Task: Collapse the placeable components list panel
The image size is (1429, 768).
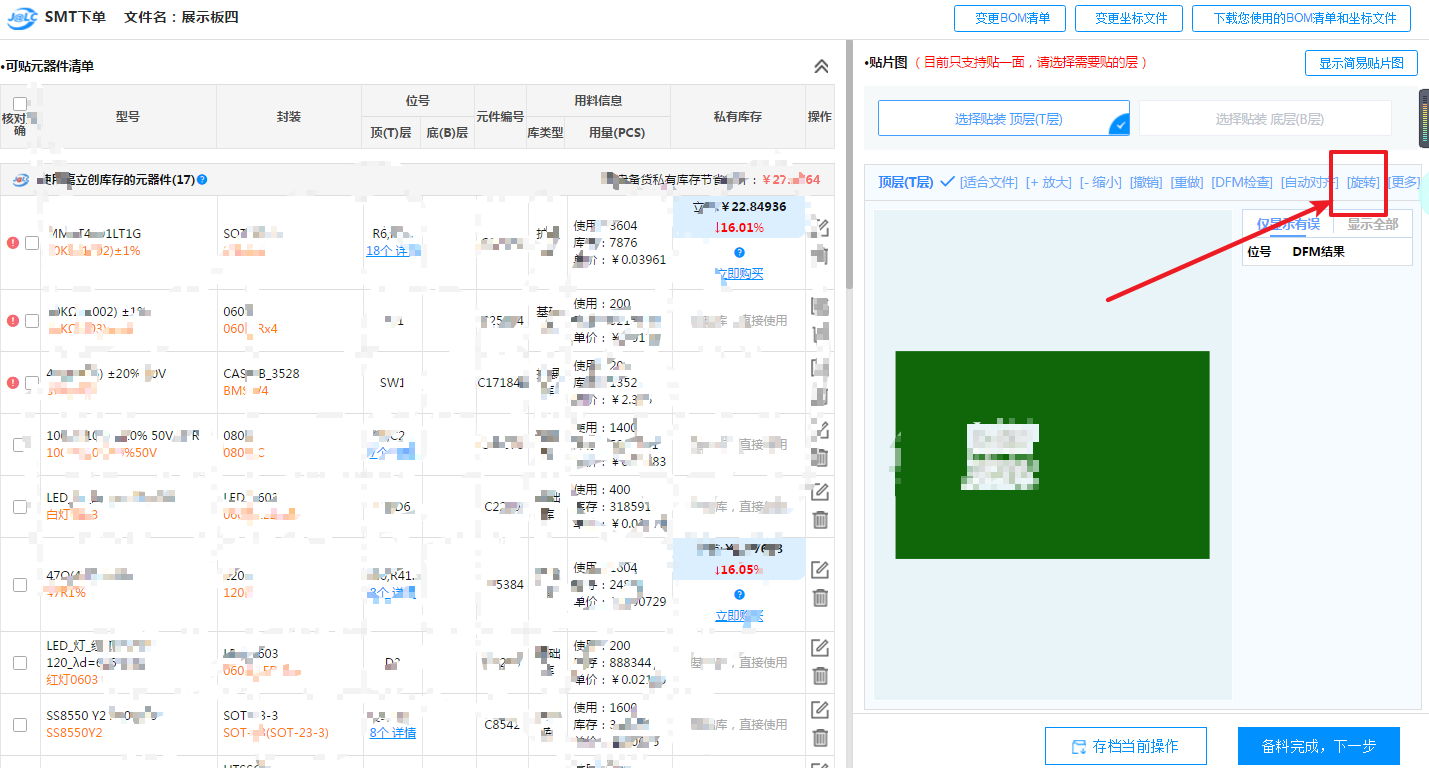Action: [x=821, y=67]
